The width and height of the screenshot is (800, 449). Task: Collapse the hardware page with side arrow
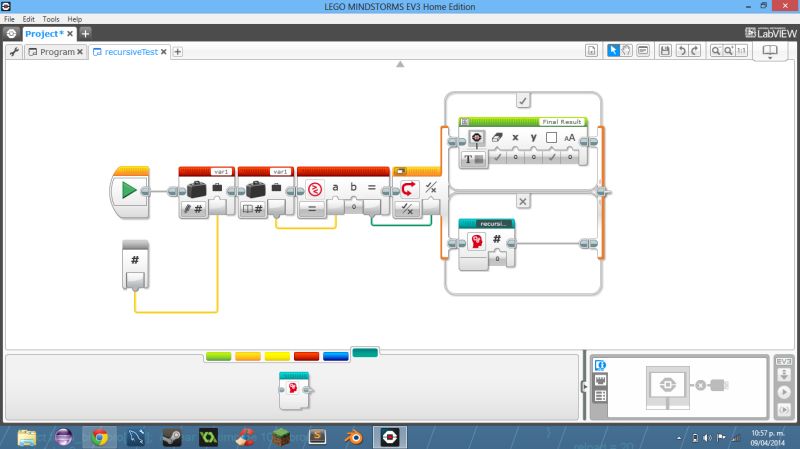click(x=585, y=387)
